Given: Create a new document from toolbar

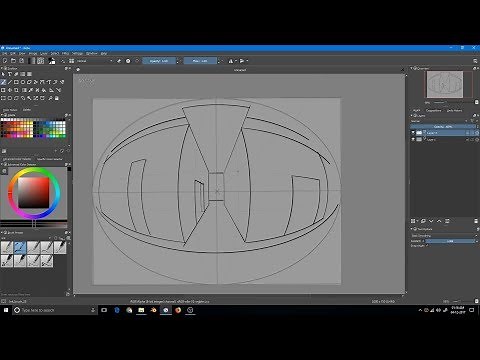Looking at the screenshot, I should pyautogui.click(x=5, y=61).
